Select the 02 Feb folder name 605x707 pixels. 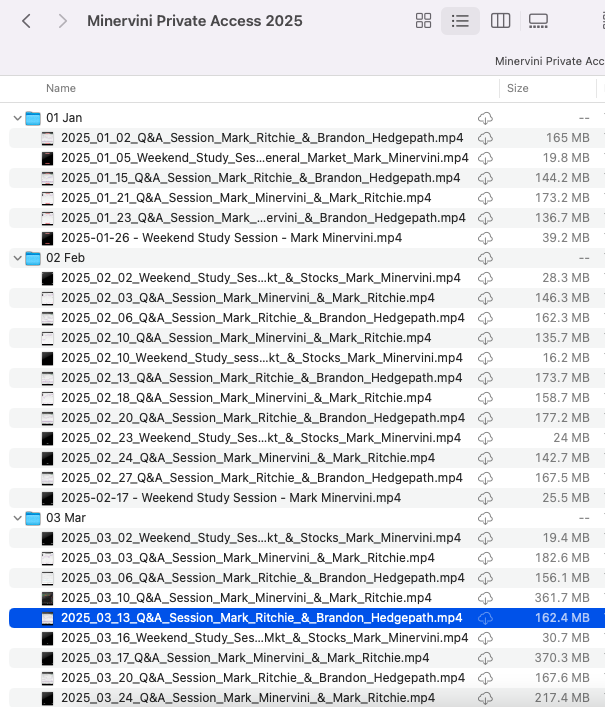pos(65,257)
